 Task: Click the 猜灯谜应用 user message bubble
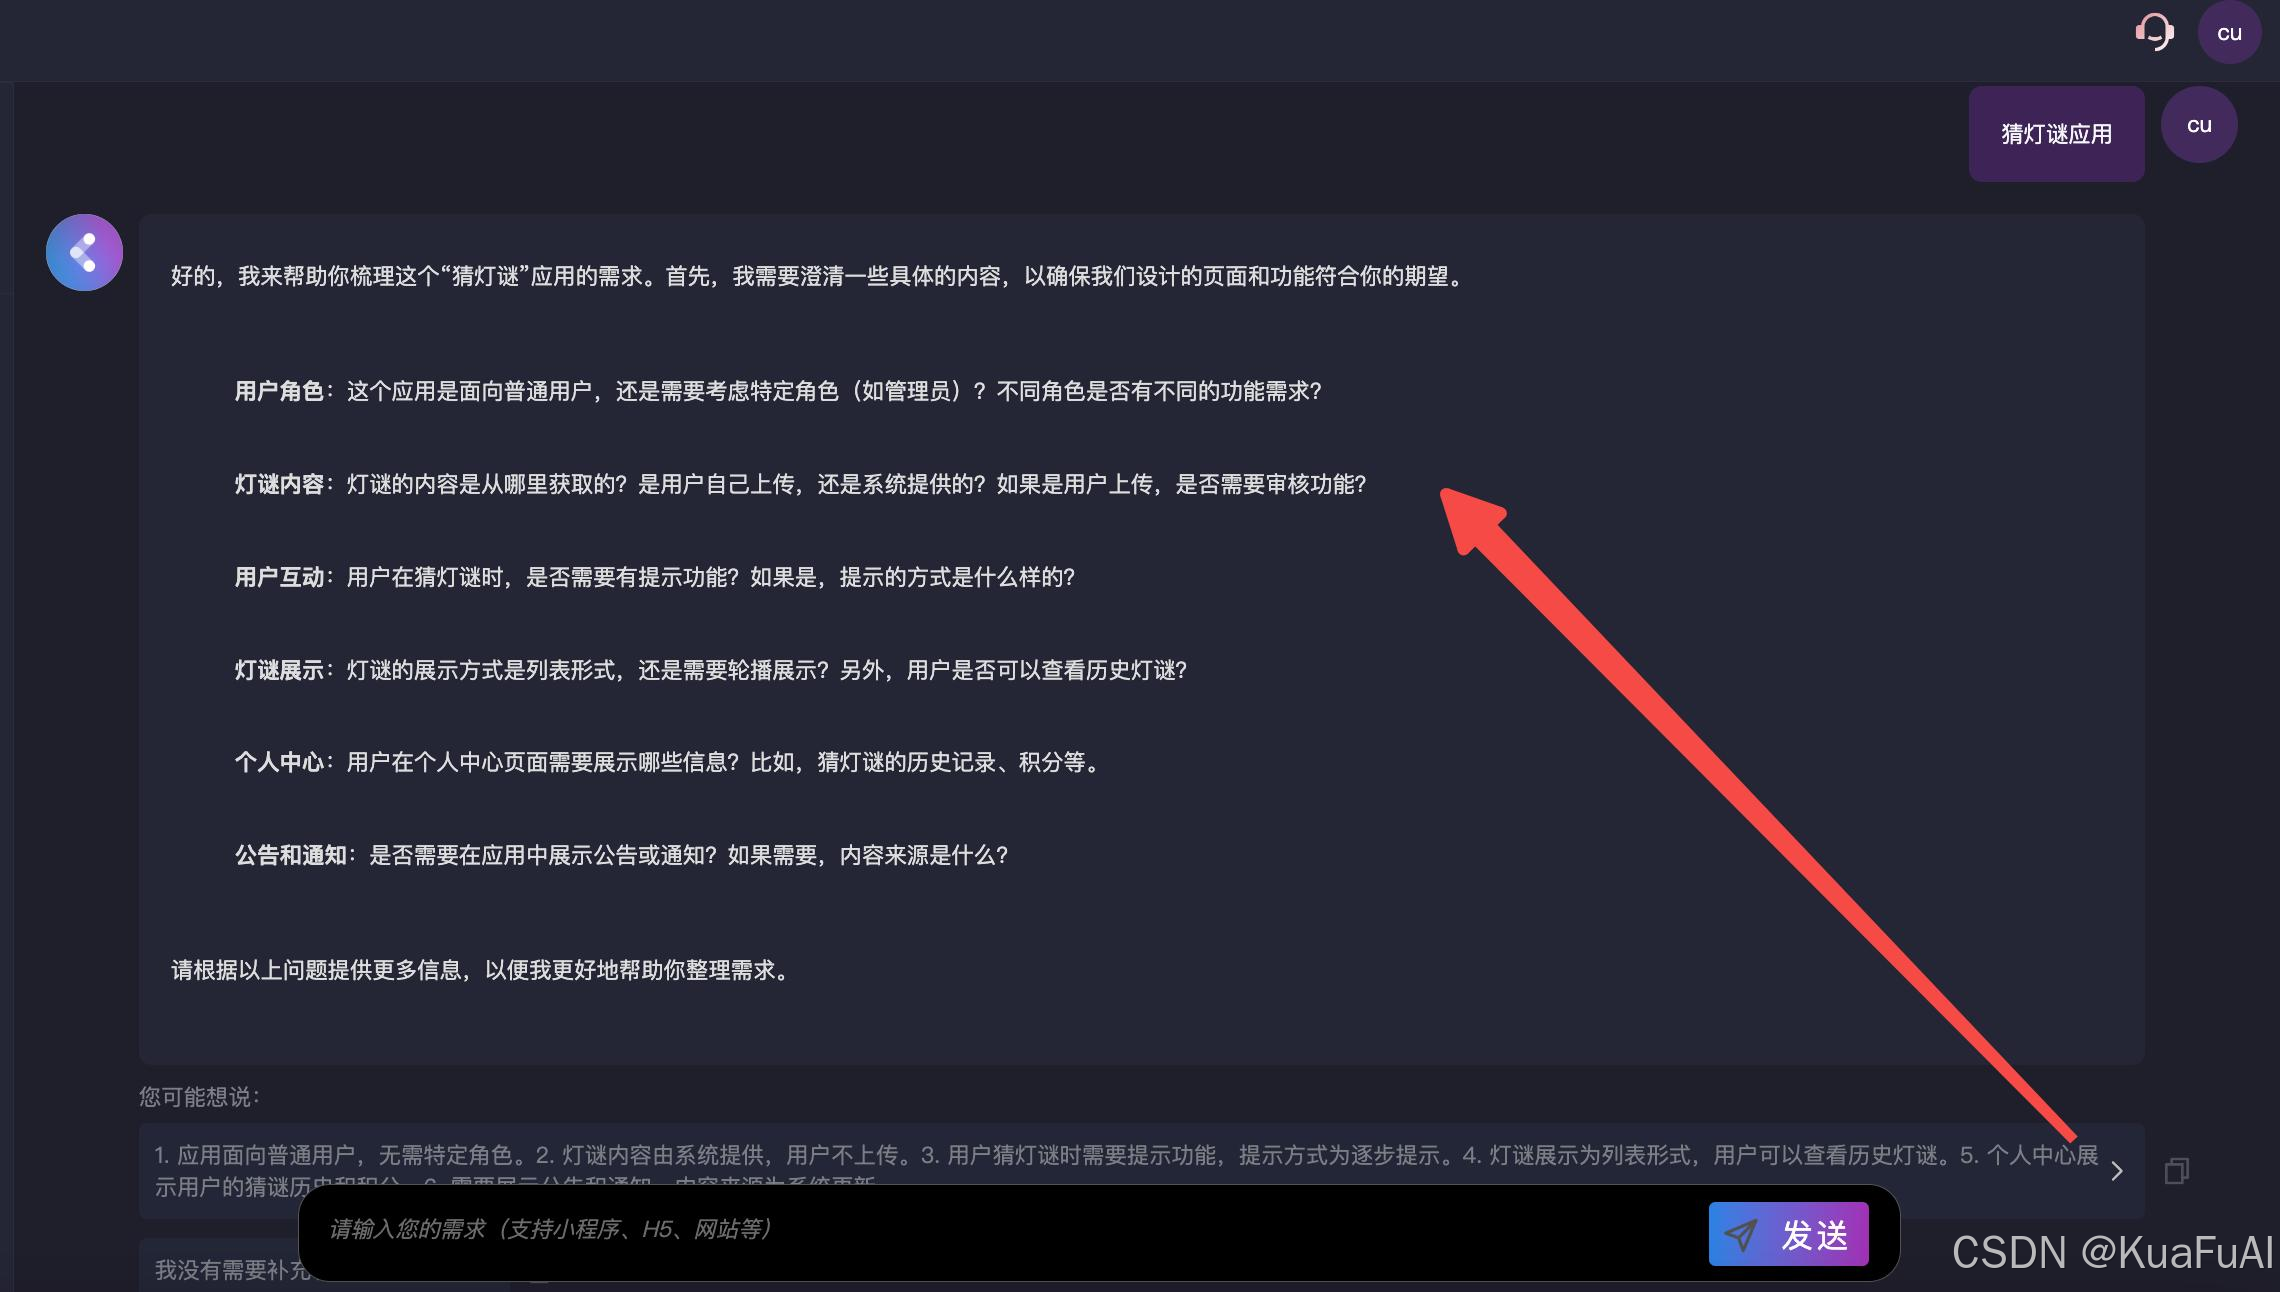[x=2056, y=134]
